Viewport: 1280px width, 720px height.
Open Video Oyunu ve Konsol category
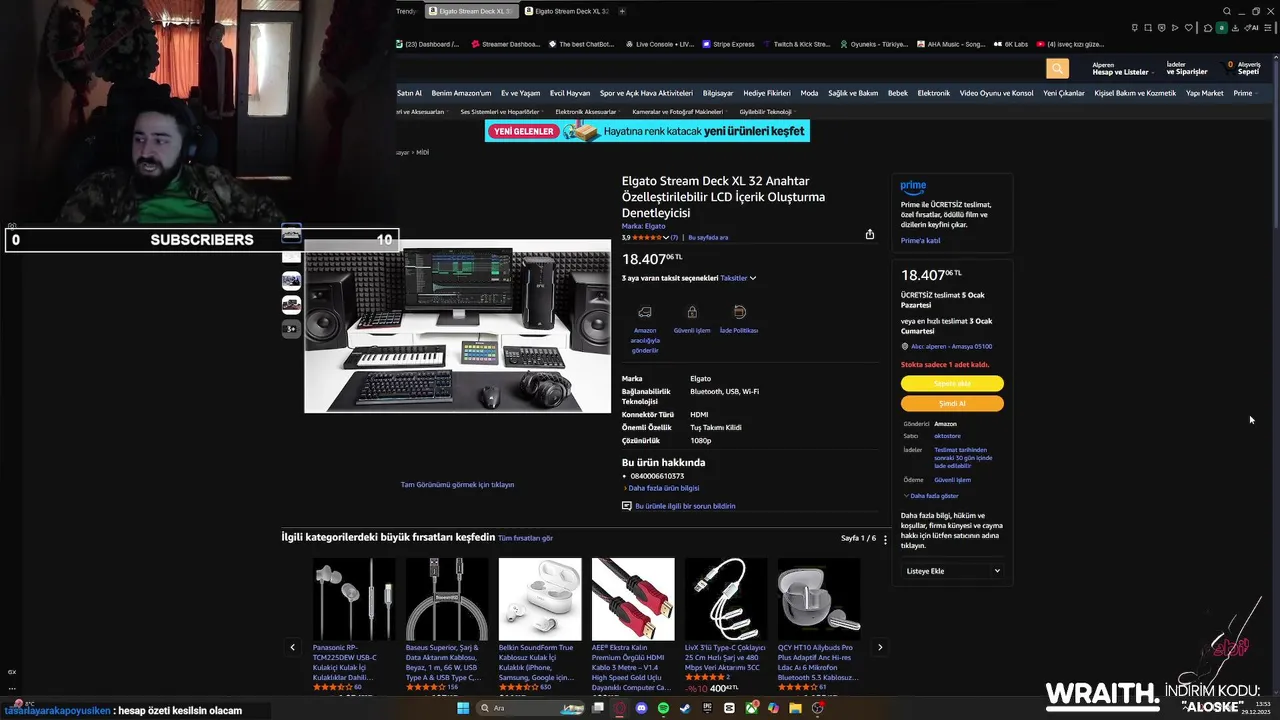(x=996, y=93)
